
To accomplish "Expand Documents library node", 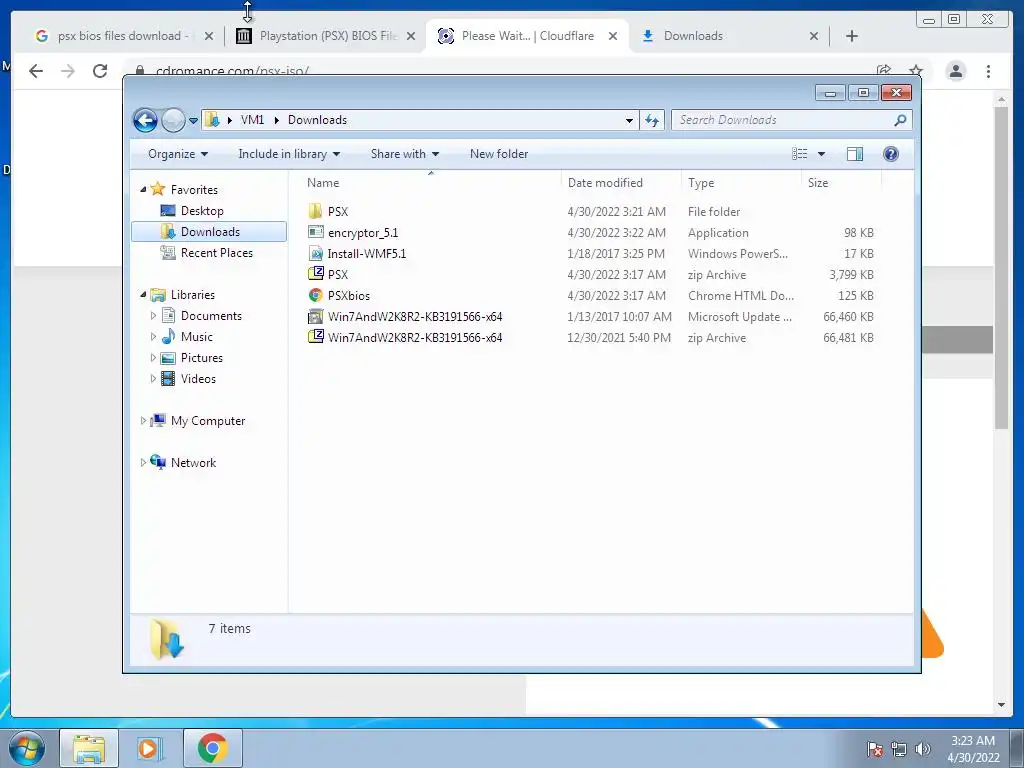I will point(153,316).
